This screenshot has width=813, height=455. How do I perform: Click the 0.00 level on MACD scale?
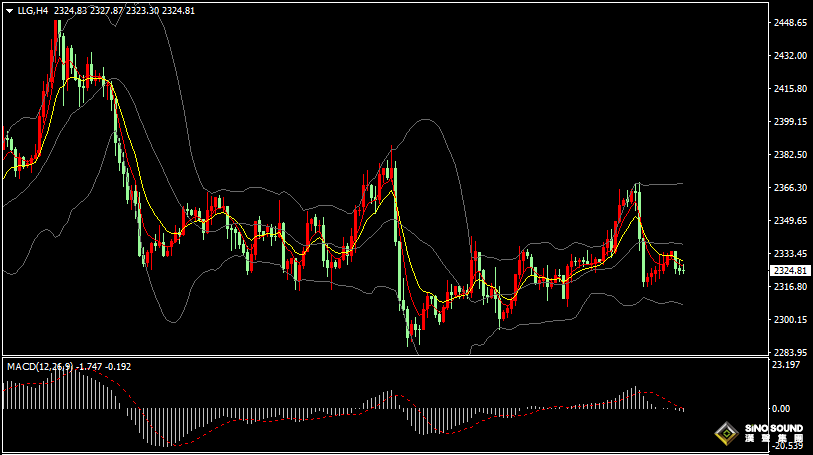pos(782,409)
